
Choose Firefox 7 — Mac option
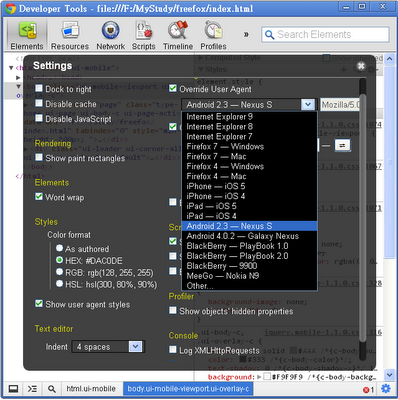[249, 157]
